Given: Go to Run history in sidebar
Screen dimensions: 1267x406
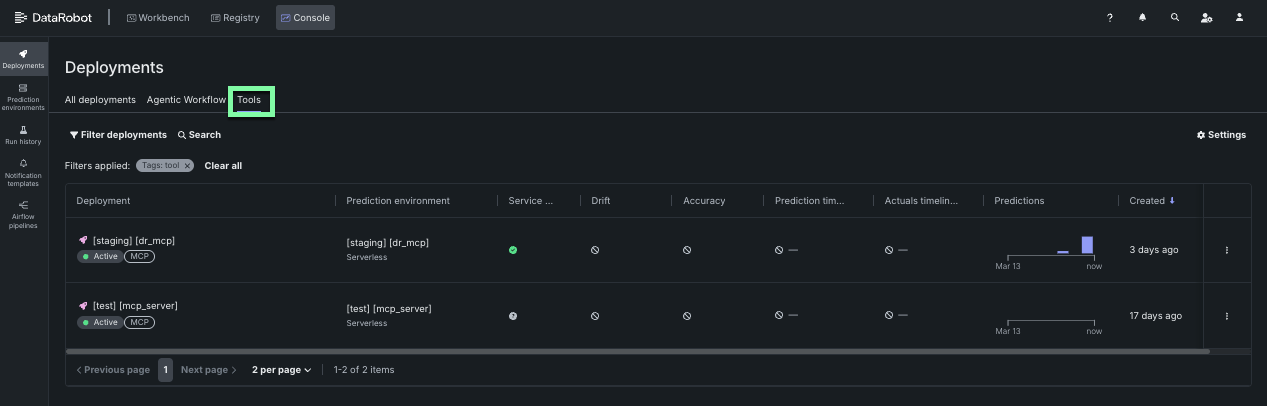Looking at the screenshot, I should [23, 135].
